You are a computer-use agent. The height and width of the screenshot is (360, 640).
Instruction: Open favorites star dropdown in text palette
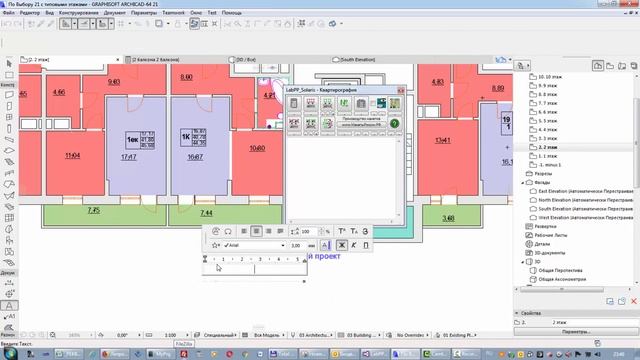216,245
